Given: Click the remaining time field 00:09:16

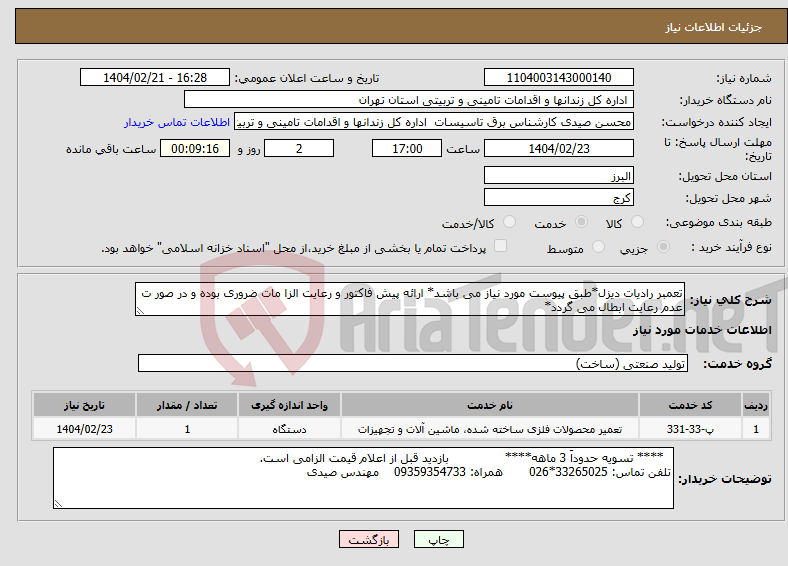Looking at the screenshot, I should pyautogui.click(x=195, y=148).
